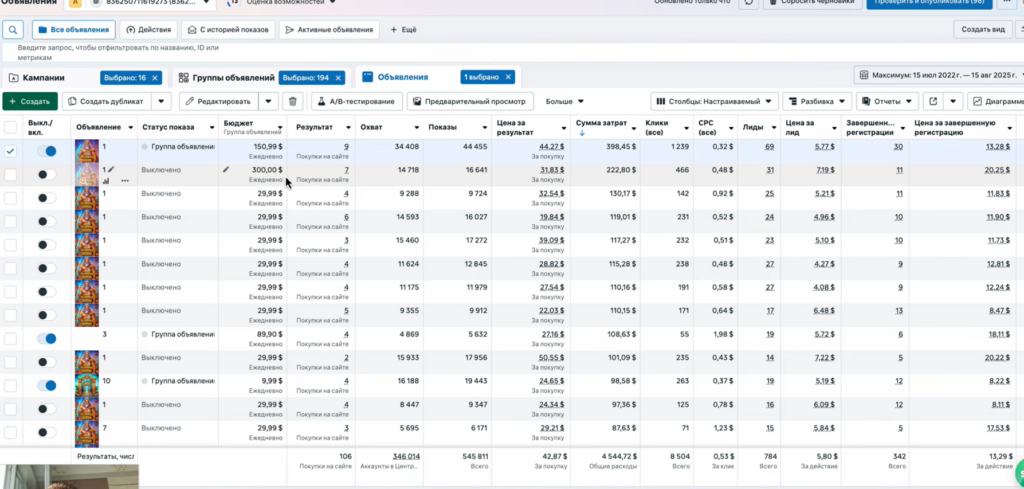Click the A/B-тестирование flask button

coord(357,101)
